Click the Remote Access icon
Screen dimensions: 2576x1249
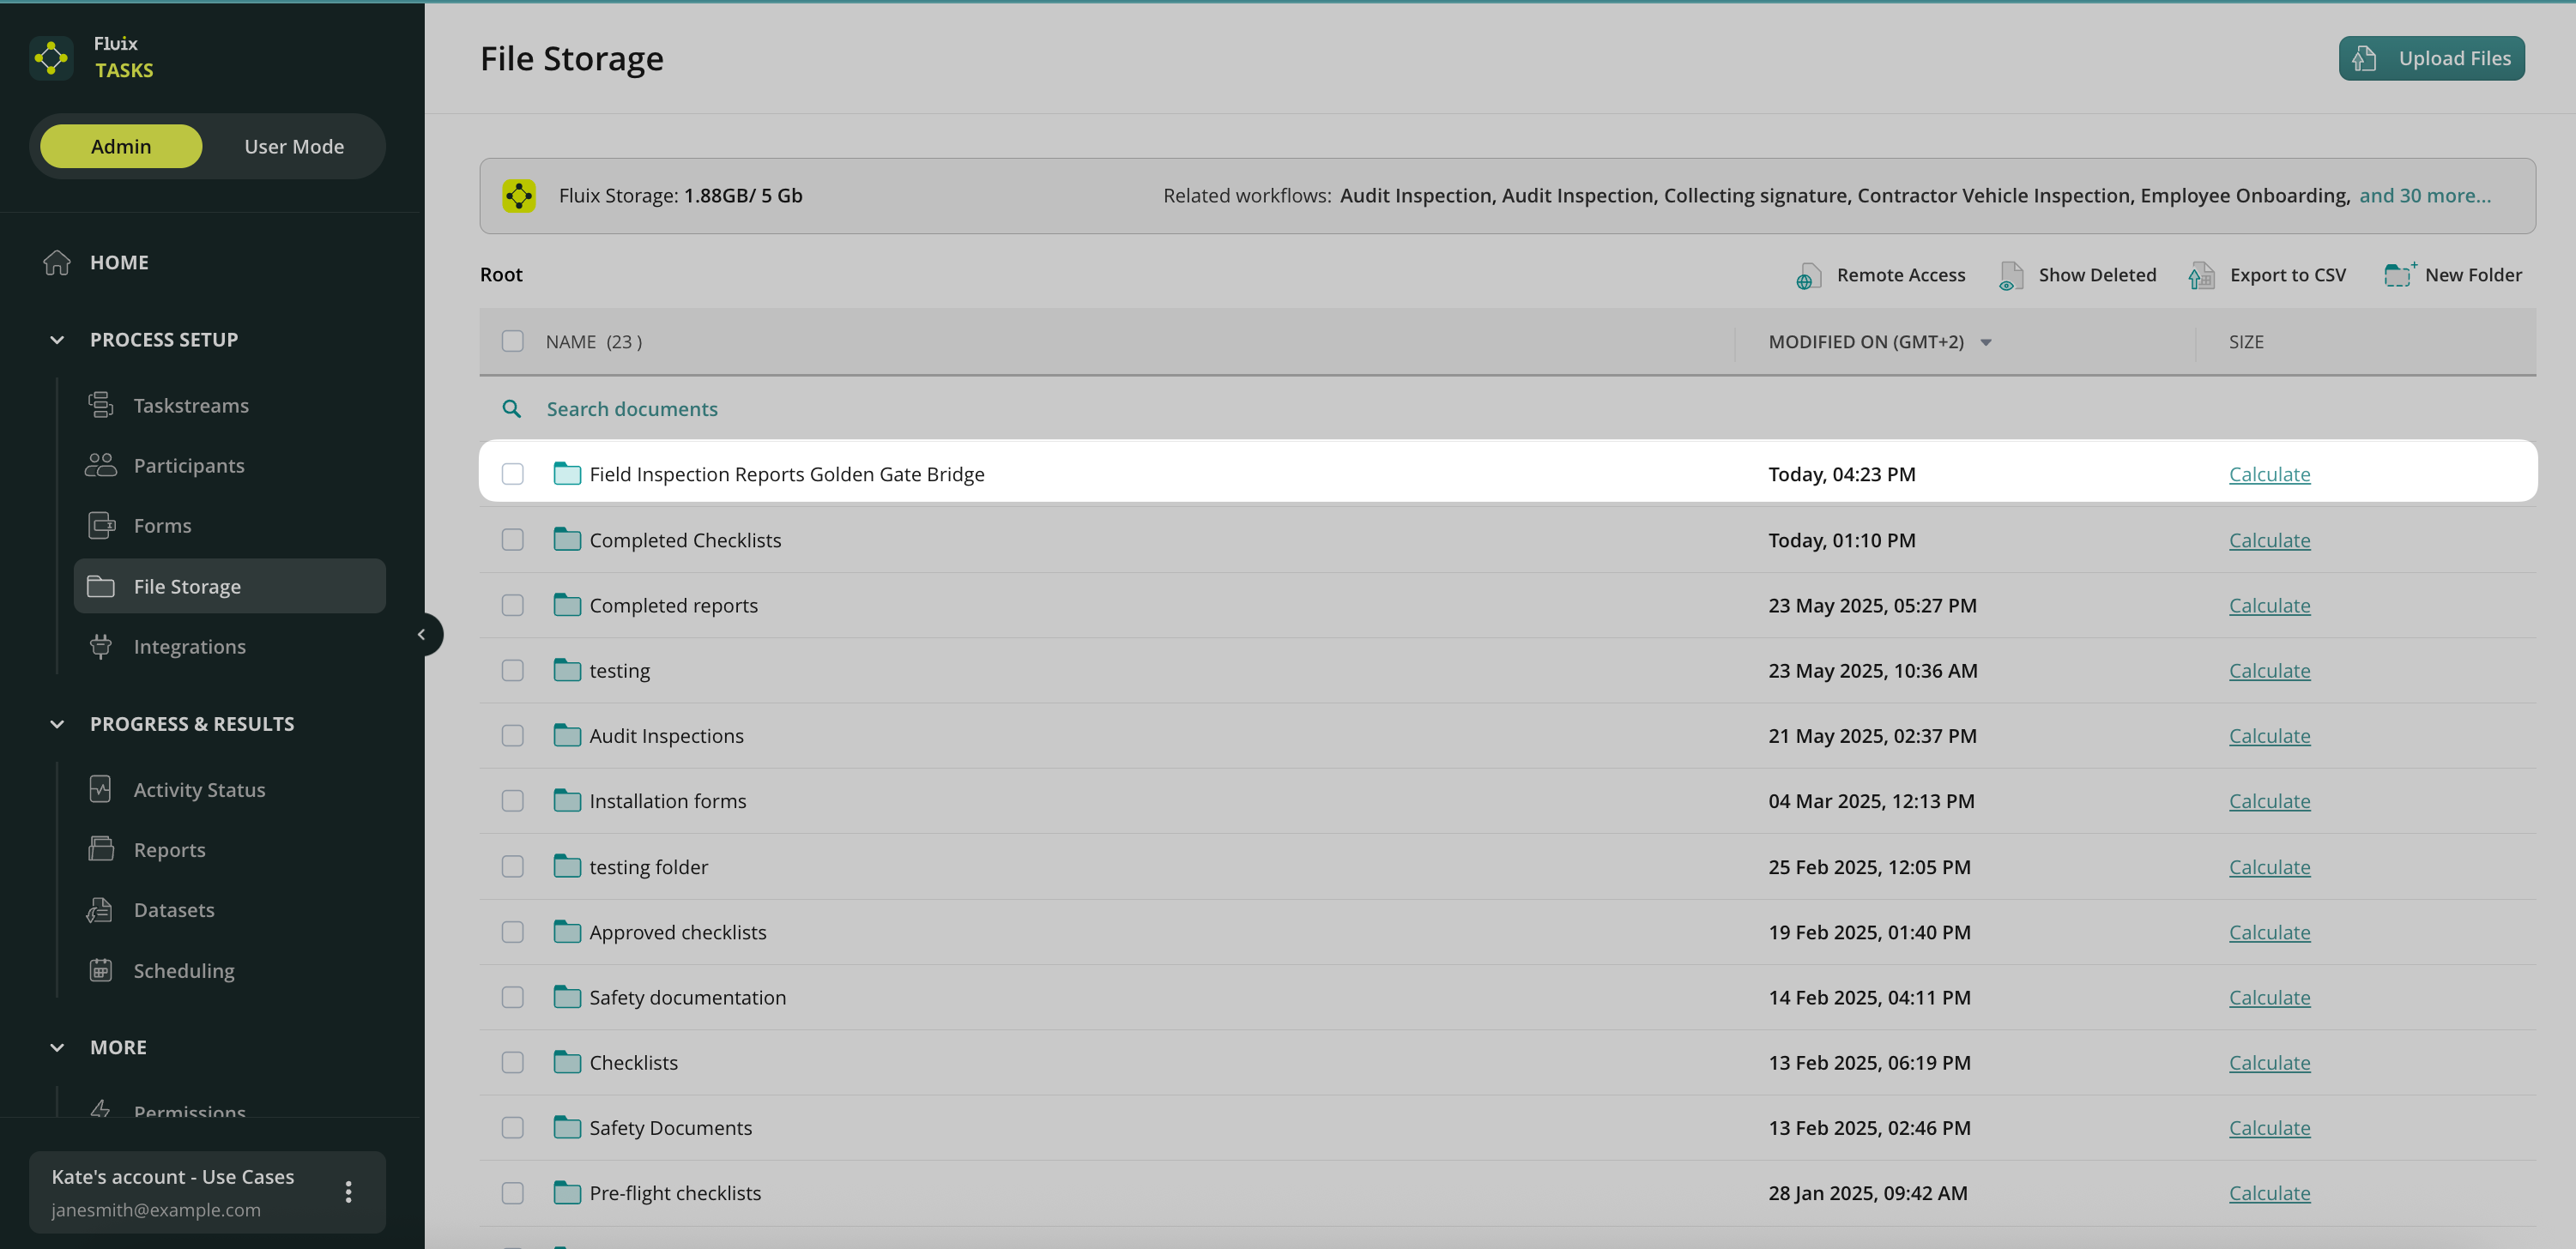pyautogui.click(x=1807, y=276)
